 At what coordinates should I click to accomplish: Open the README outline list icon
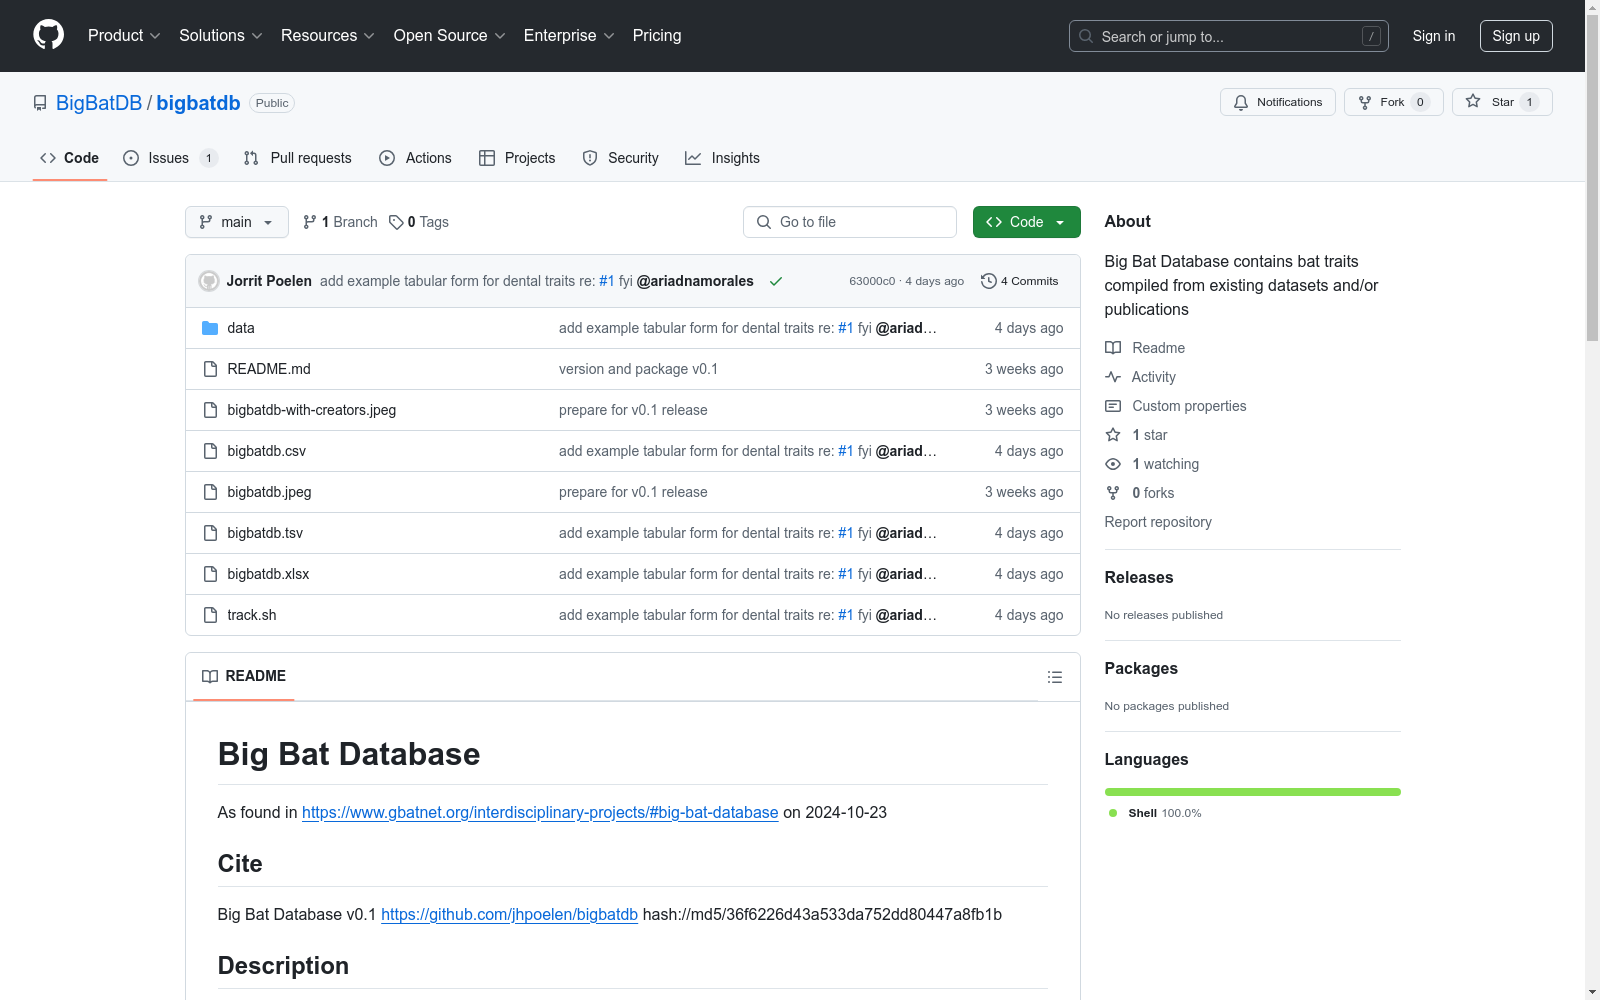[x=1054, y=677]
